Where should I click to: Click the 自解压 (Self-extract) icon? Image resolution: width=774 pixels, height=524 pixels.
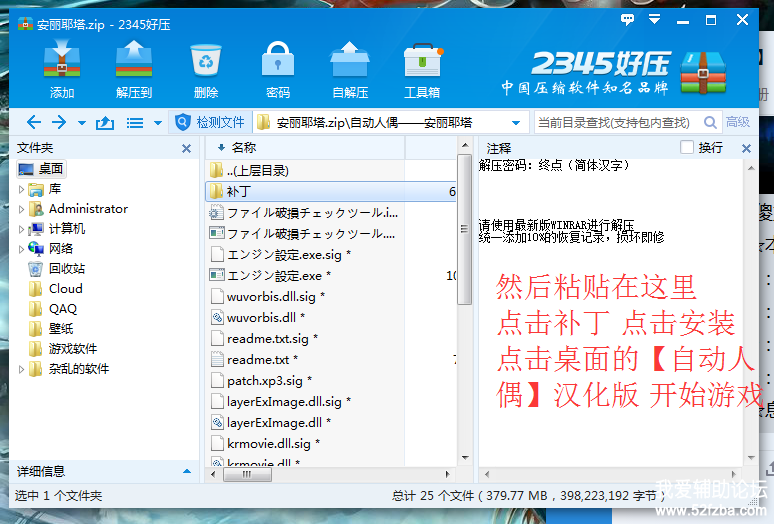pos(350,69)
